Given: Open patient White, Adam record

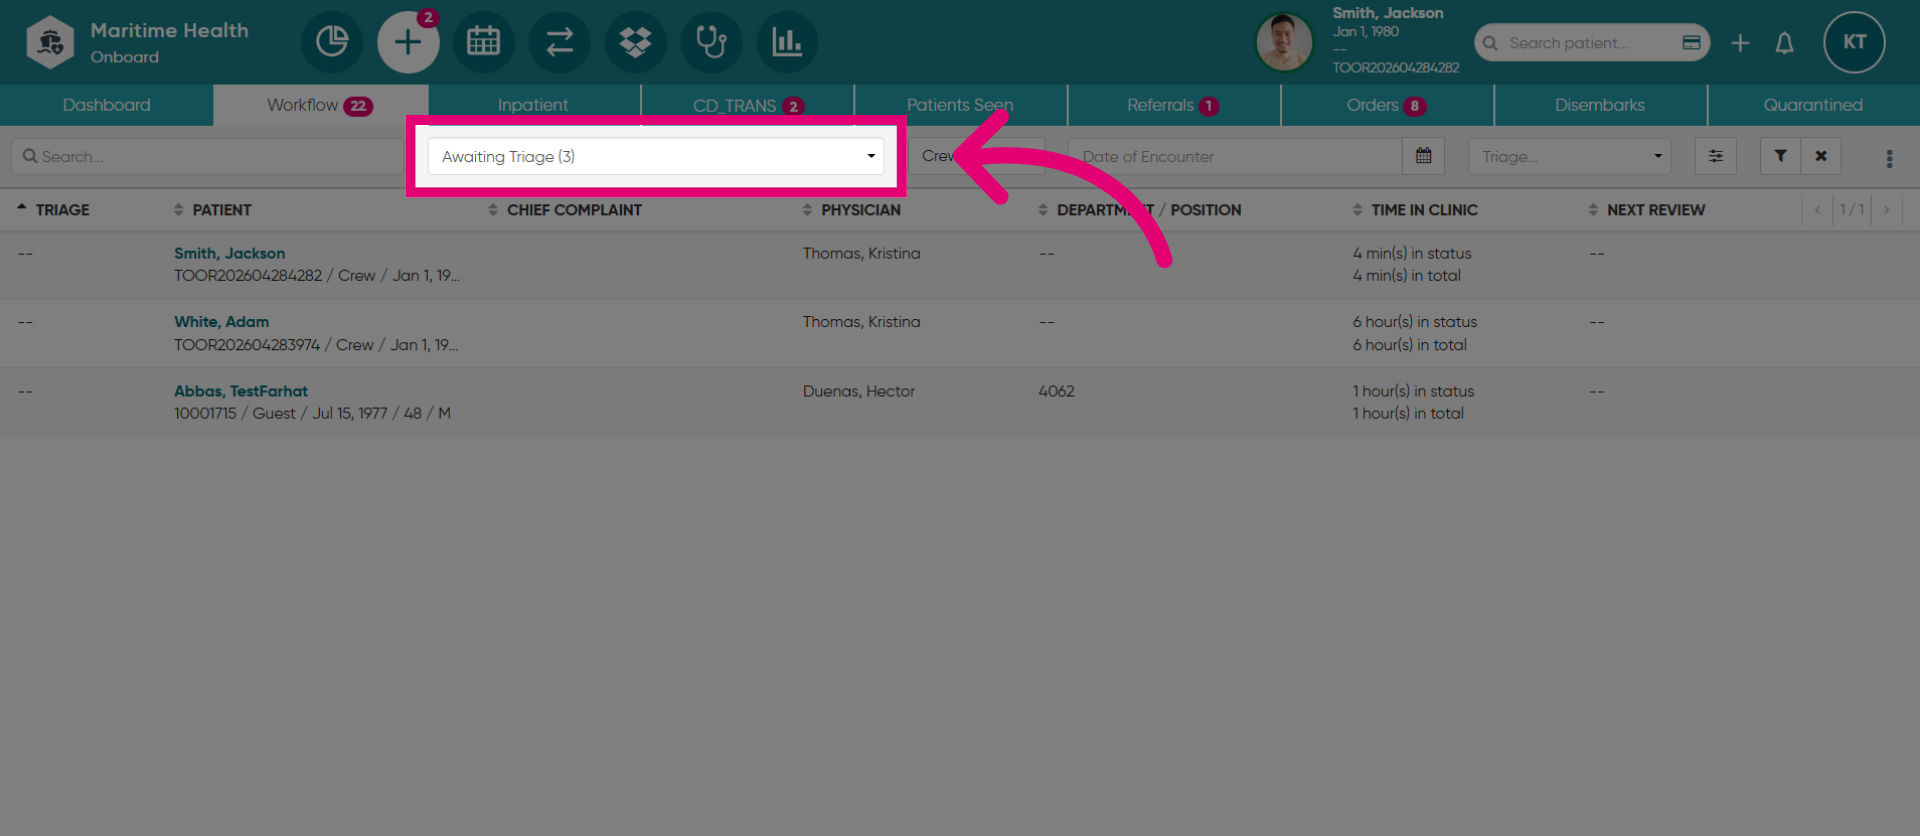Looking at the screenshot, I should [x=221, y=322].
